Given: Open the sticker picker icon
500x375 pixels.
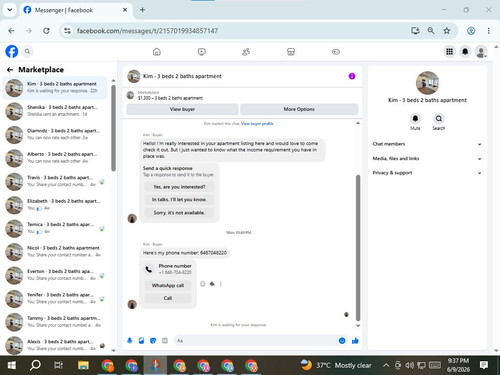Looking at the screenshot, I should (x=153, y=341).
